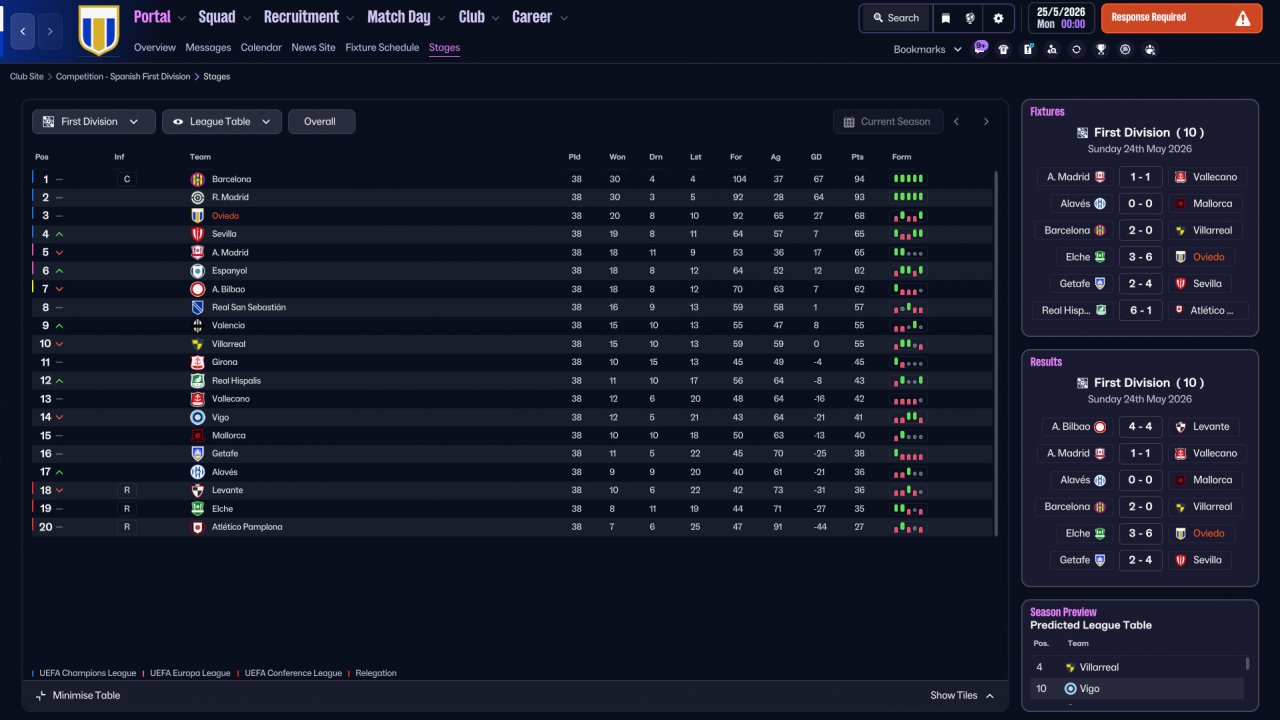The image size is (1280, 720).
Task: Switch to the Fixture Schedule tab
Action: 382,48
